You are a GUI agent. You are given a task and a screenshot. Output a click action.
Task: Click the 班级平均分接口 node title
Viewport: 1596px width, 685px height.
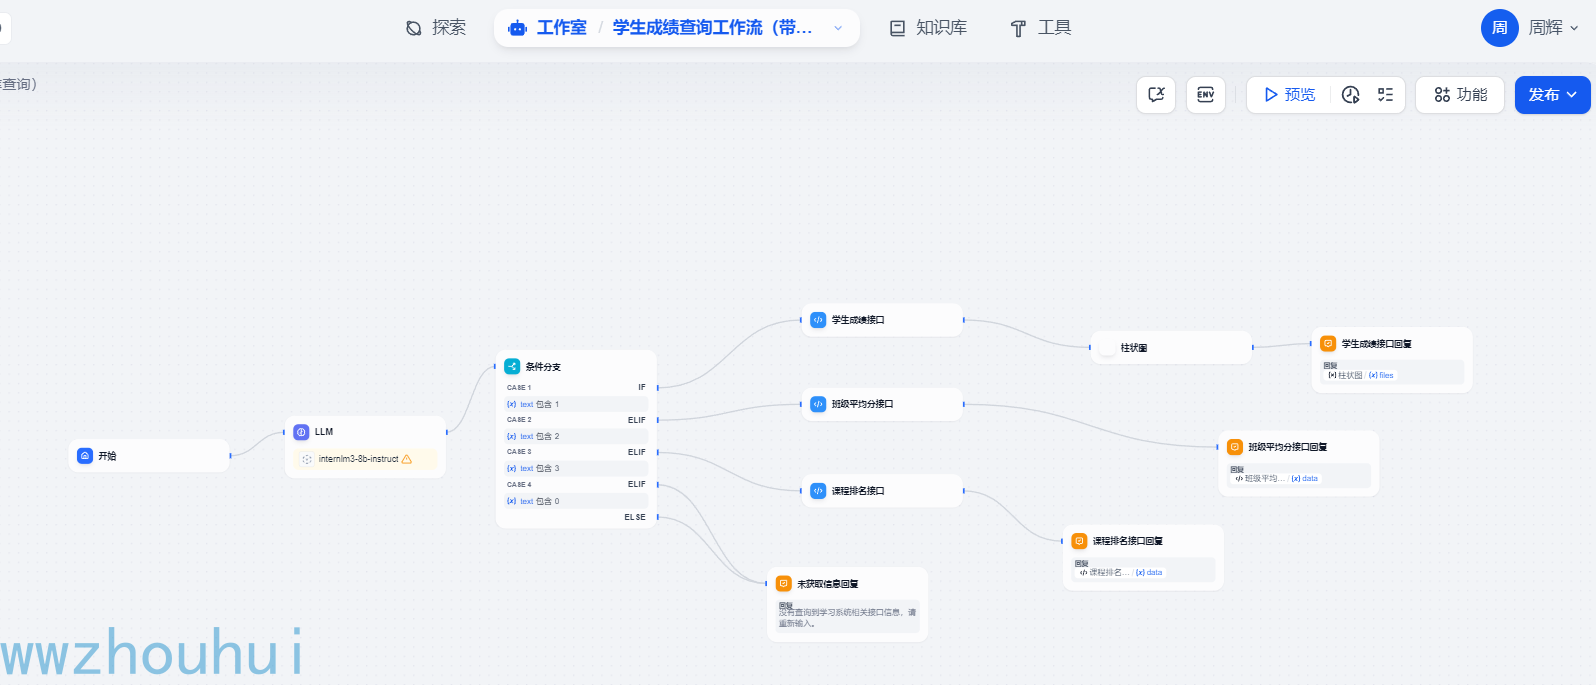(x=863, y=404)
